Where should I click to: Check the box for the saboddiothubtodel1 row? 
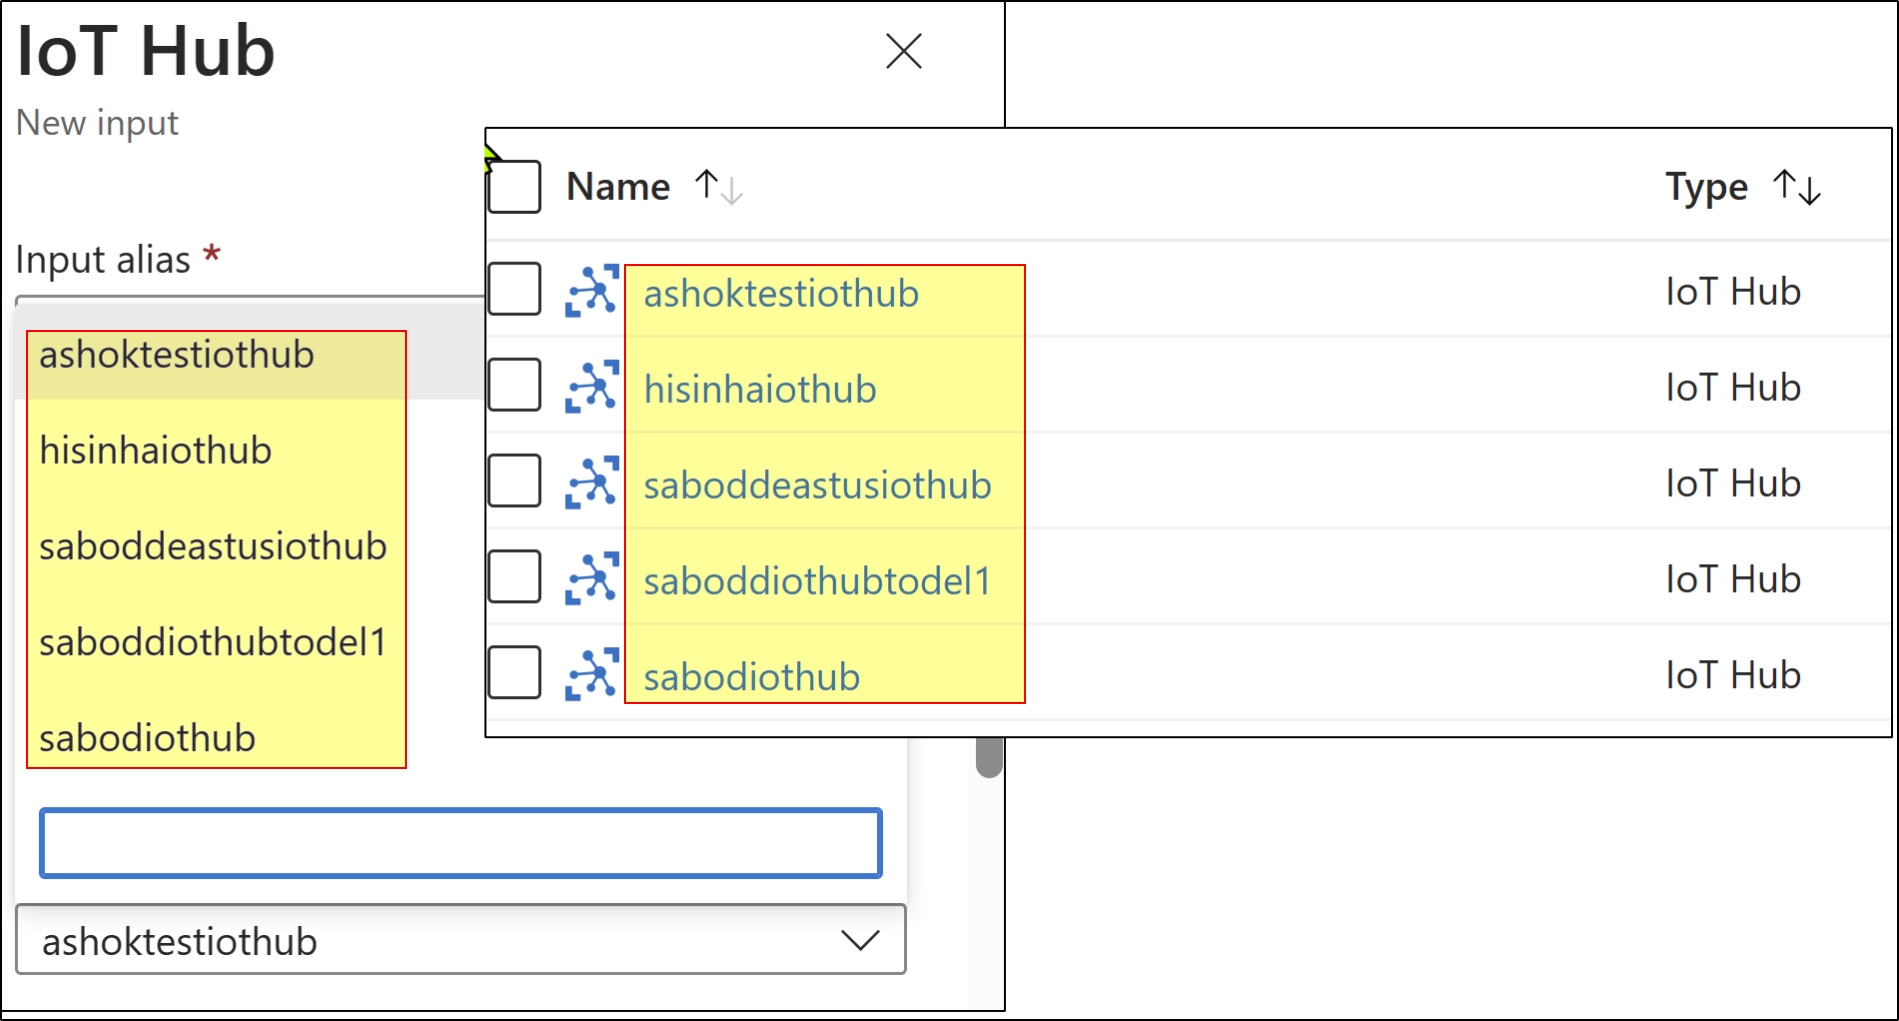click(514, 577)
